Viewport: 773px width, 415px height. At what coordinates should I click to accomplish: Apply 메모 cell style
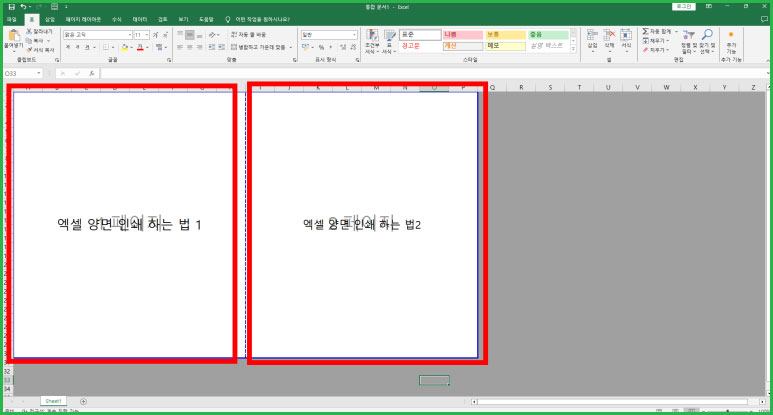[505, 46]
